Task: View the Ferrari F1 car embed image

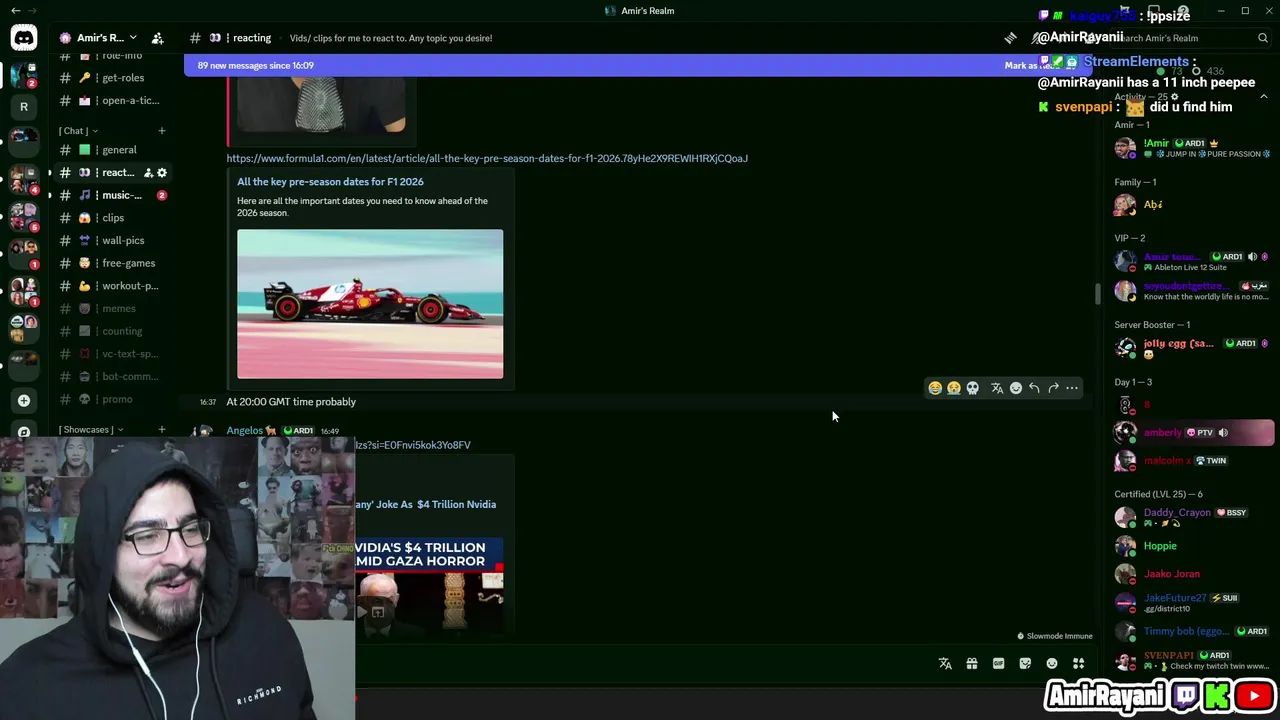Action: click(x=370, y=304)
